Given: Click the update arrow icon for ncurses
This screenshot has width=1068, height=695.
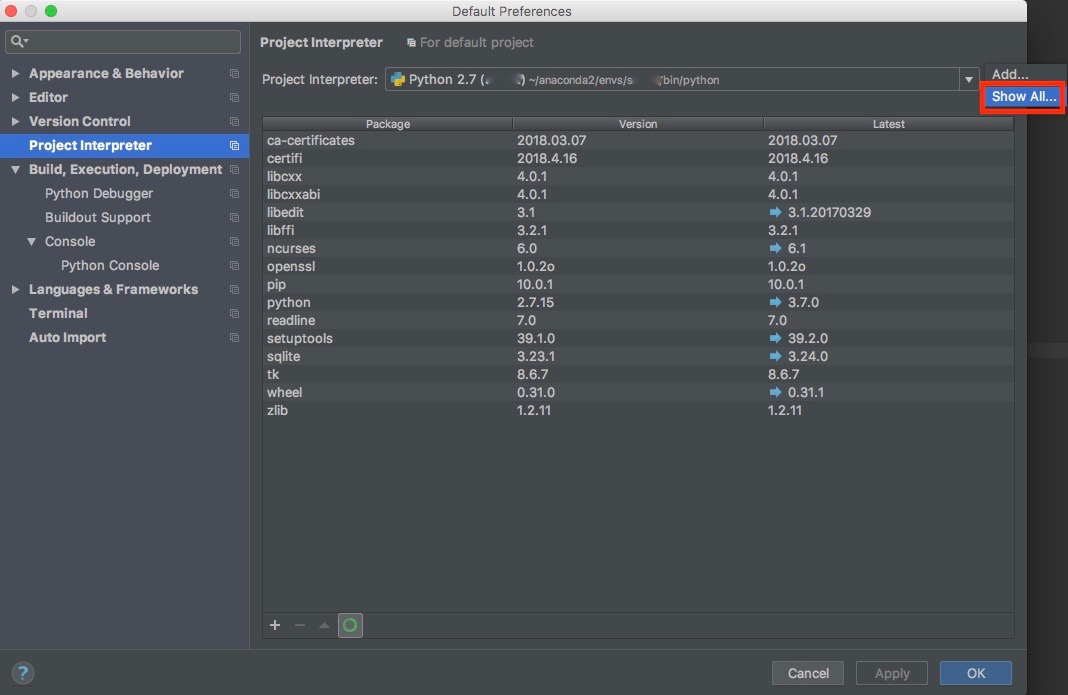Looking at the screenshot, I should pyautogui.click(x=775, y=248).
